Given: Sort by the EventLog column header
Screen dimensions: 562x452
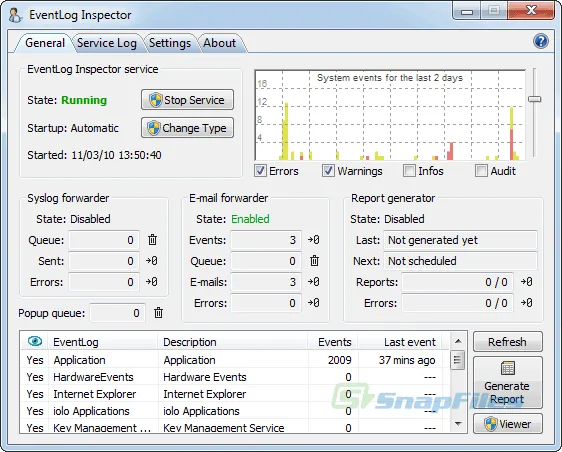Looking at the screenshot, I should [x=103, y=342].
